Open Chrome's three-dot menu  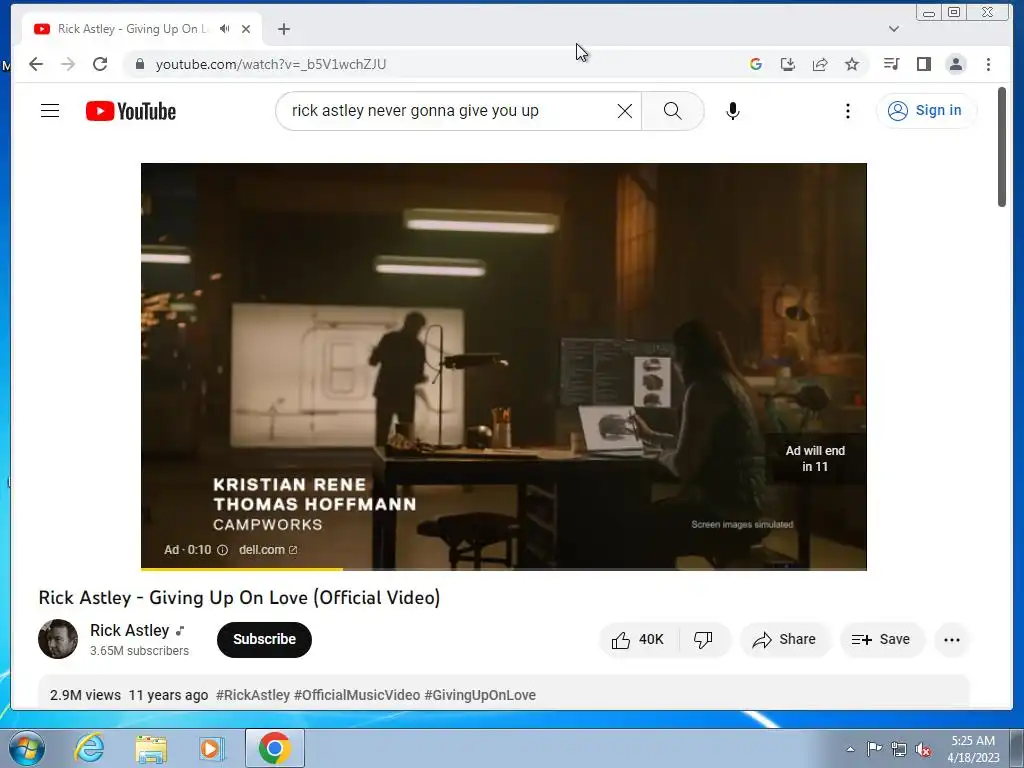pos(988,64)
